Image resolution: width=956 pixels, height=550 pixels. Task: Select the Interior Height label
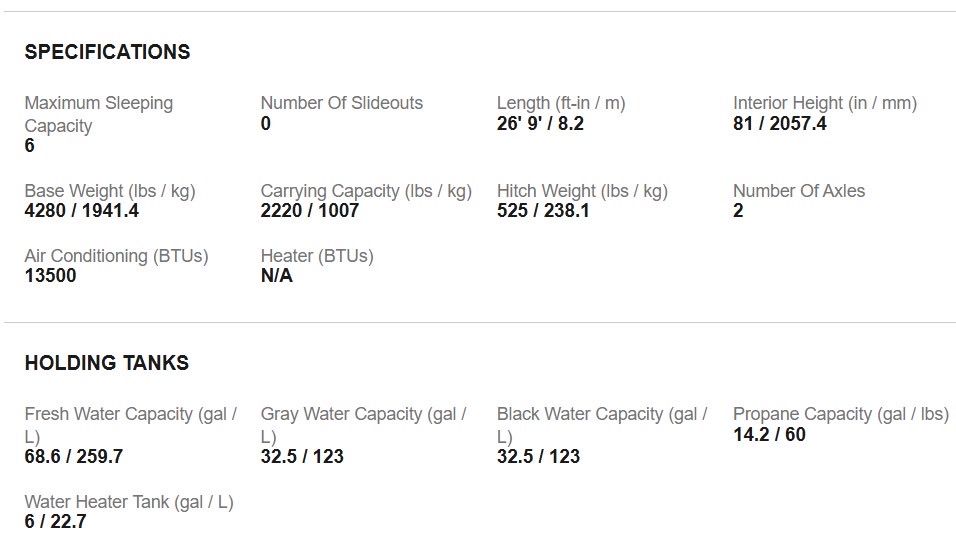(824, 103)
